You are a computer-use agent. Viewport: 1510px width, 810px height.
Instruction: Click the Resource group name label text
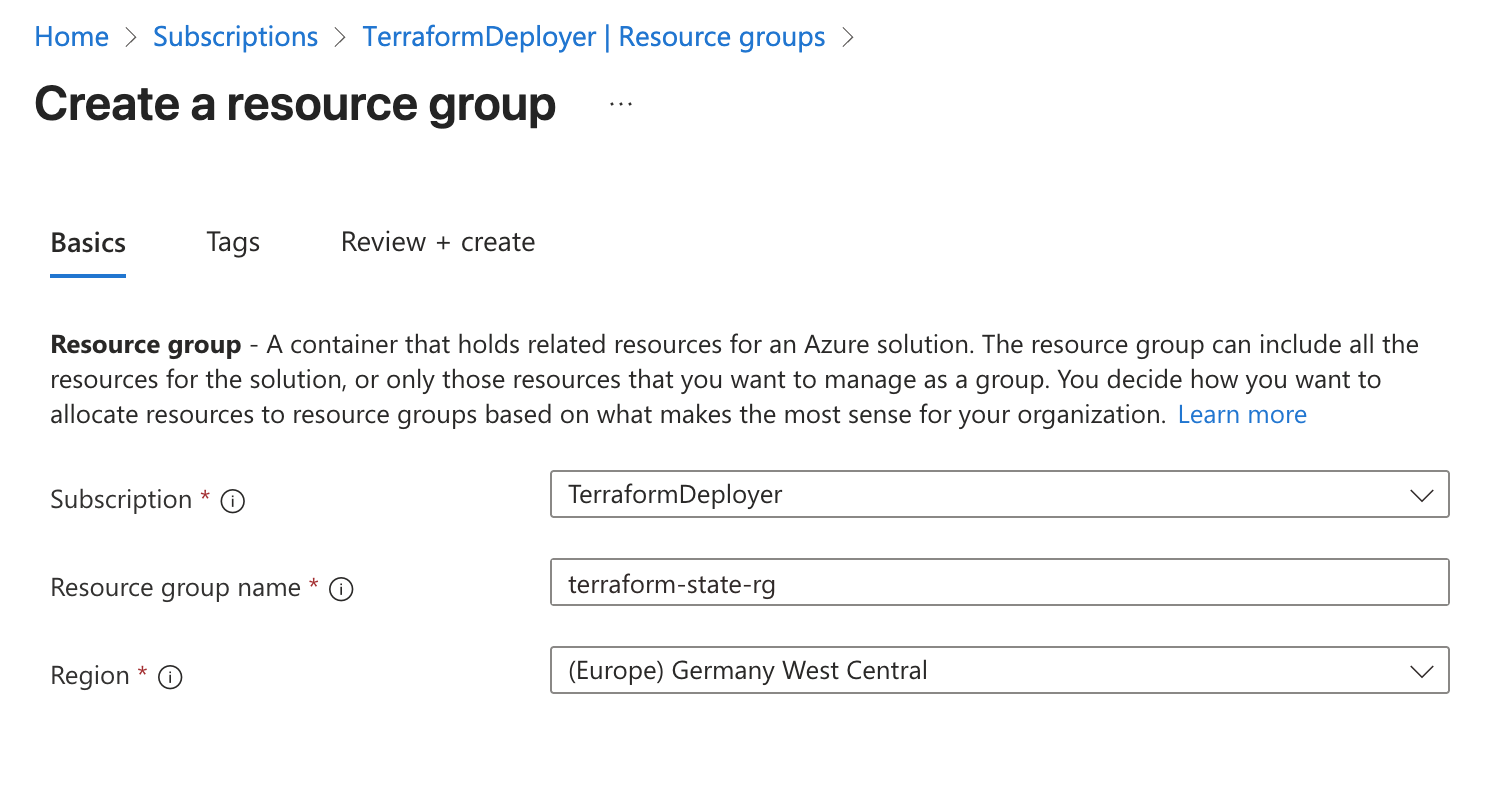click(x=175, y=588)
